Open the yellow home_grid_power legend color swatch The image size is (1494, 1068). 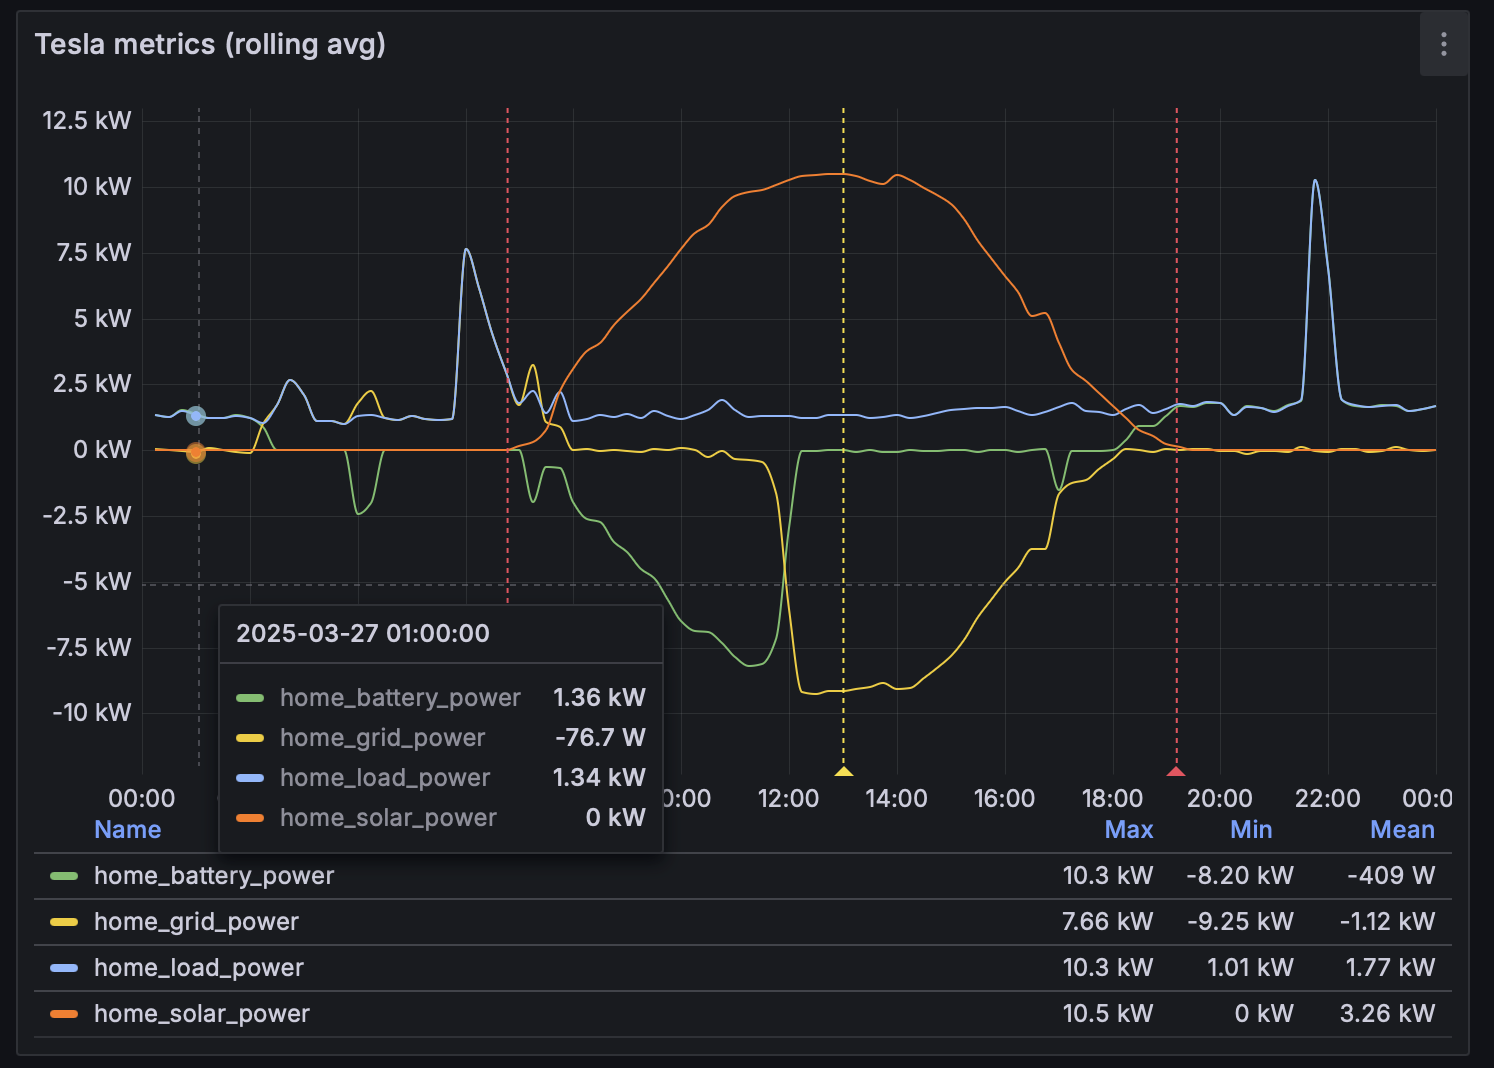click(64, 922)
